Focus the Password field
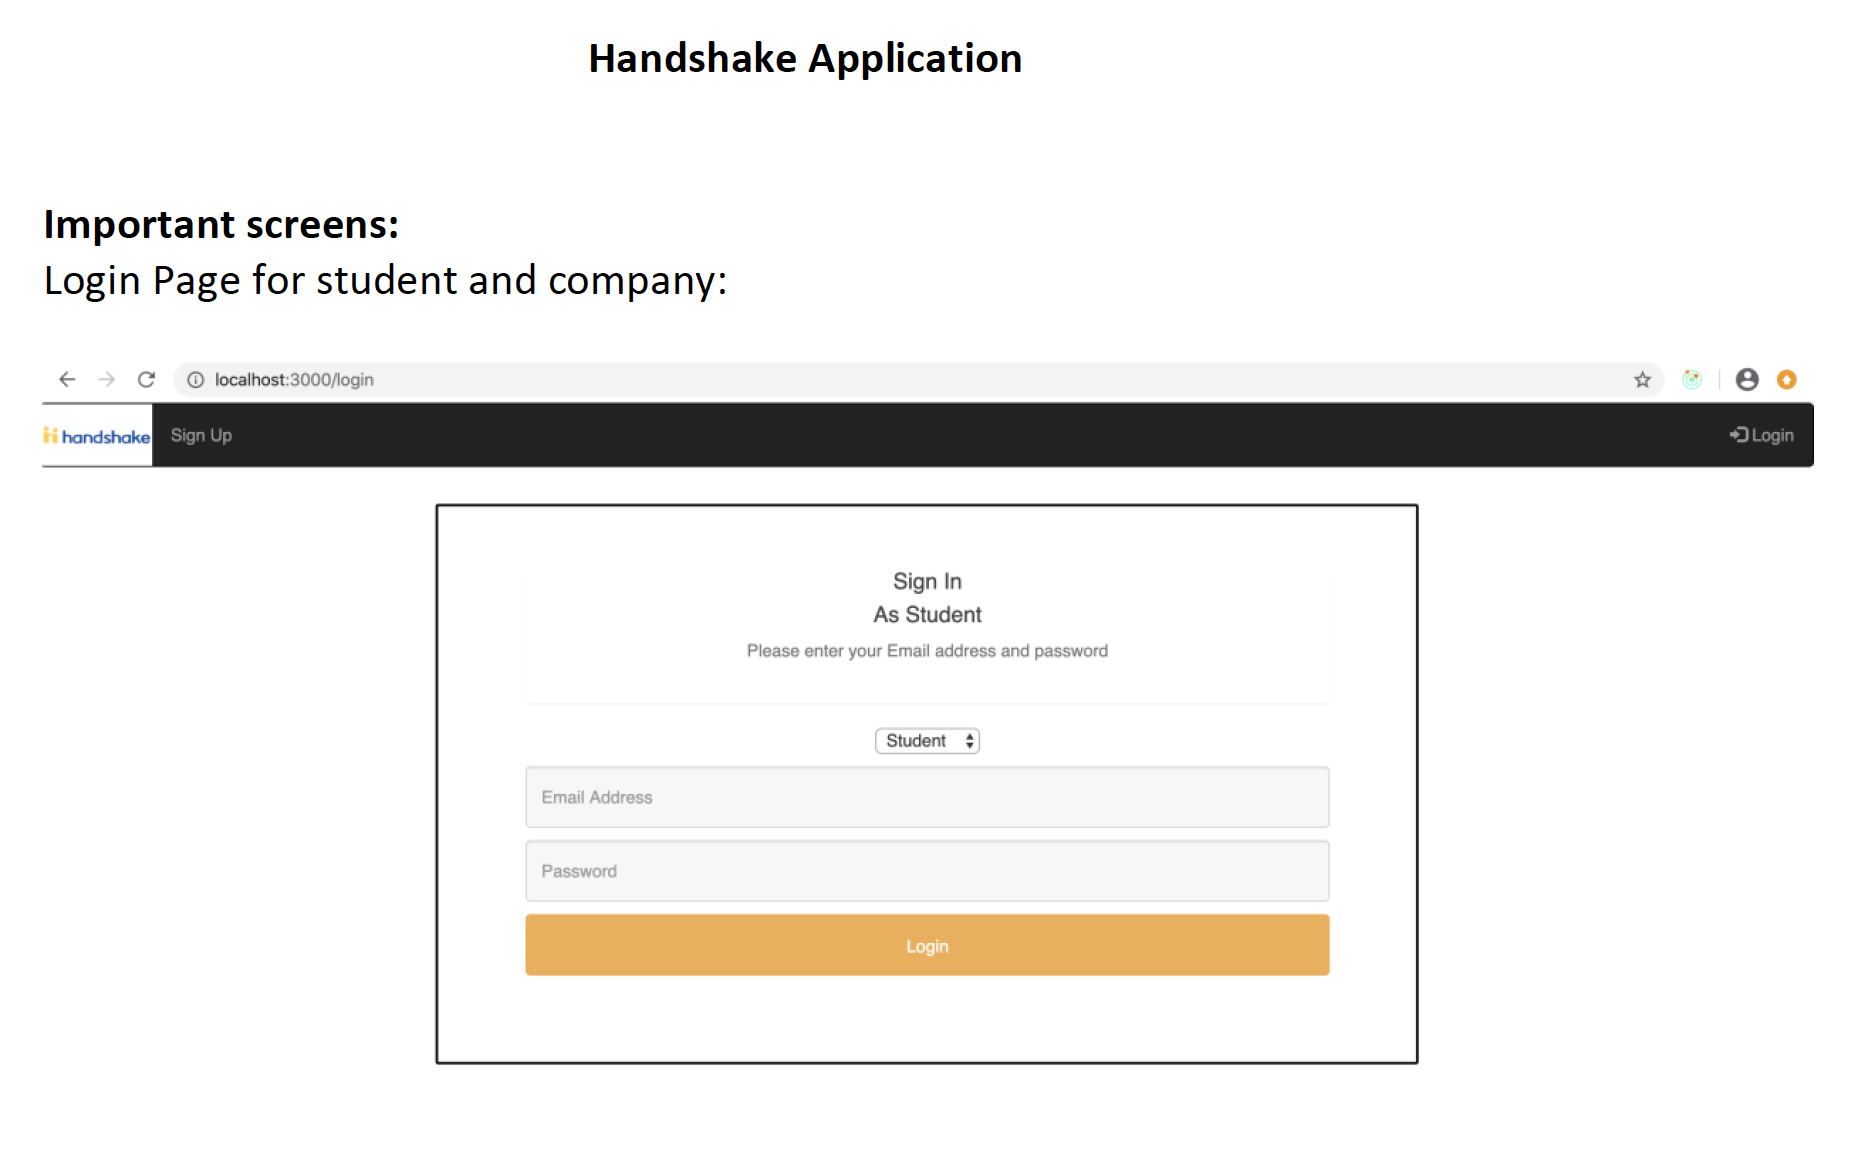Image resolution: width=1852 pixels, height=1168 pixels. click(927, 871)
